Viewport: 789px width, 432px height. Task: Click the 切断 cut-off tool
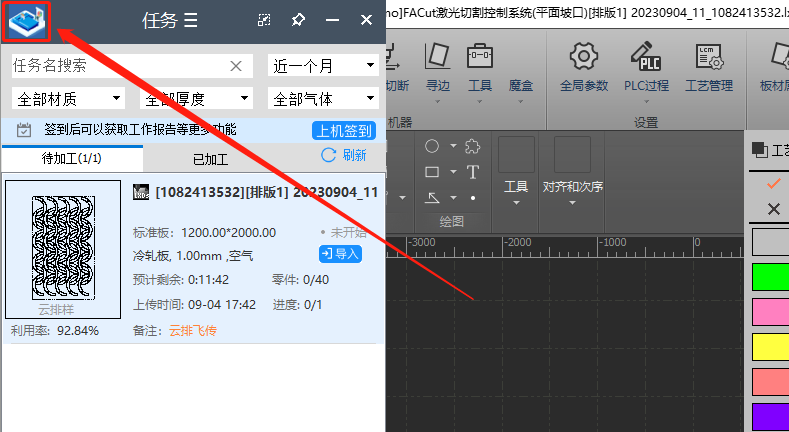click(x=398, y=68)
